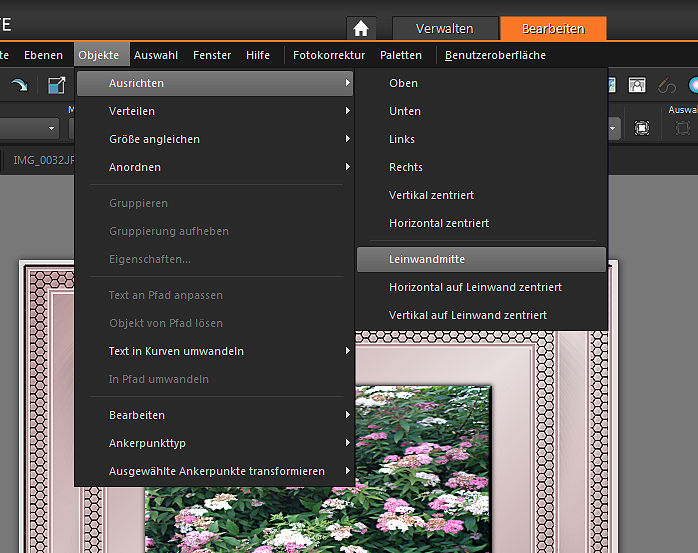Viewport: 698px width, 553px height.
Task: Click the Home icon tab
Action: point(361,29)
